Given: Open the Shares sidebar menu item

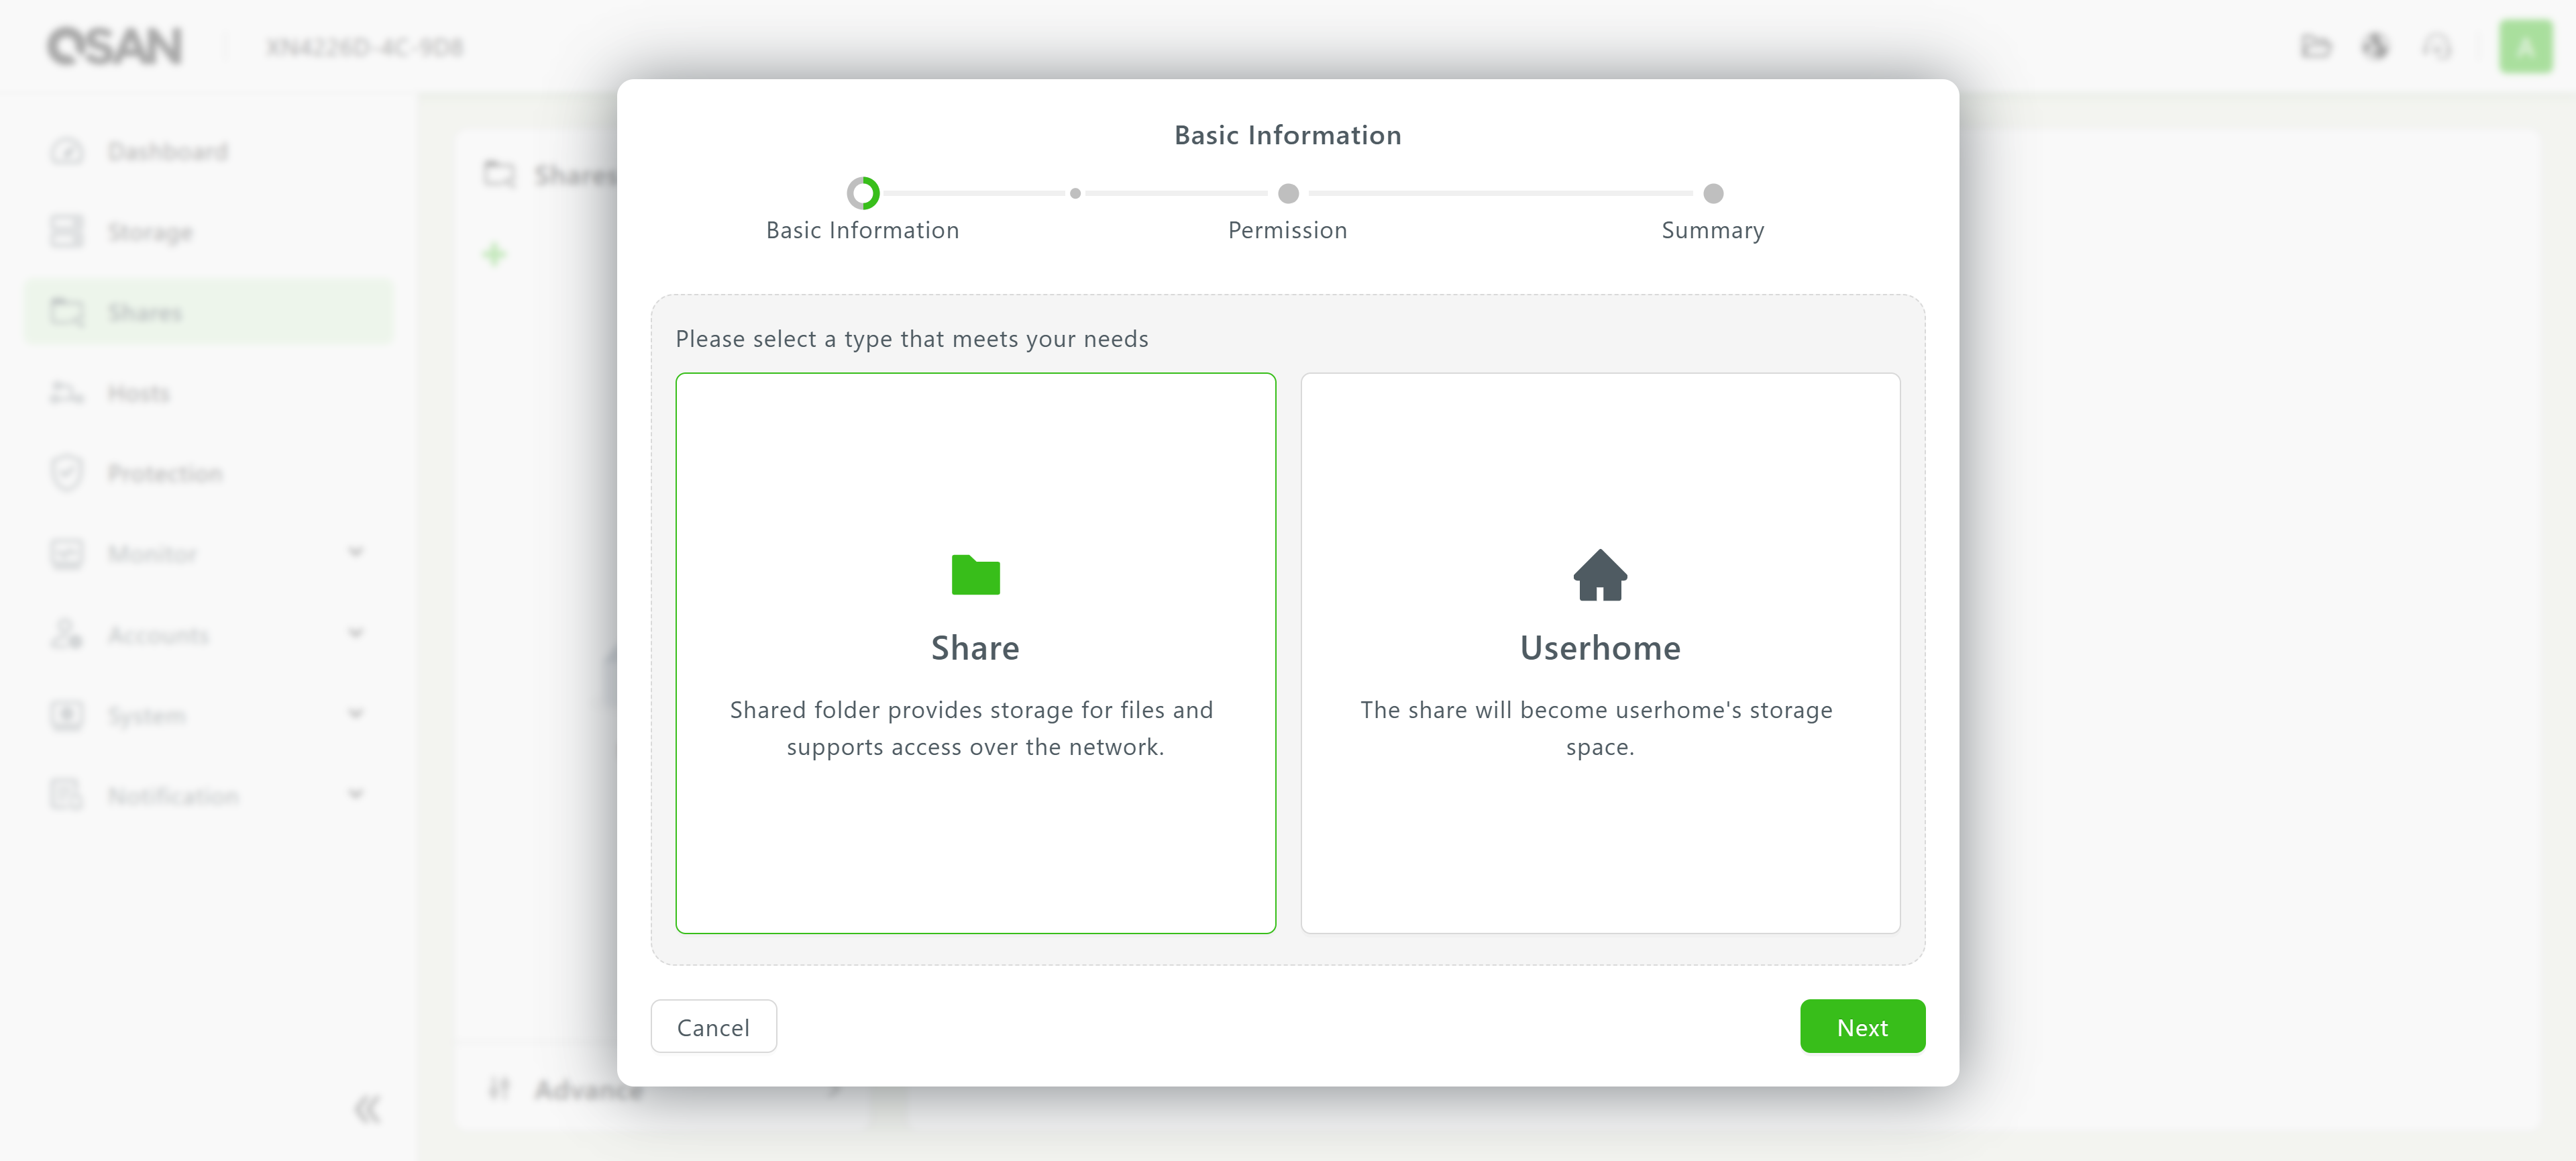Looking at the screenshot, I should pos(145,313).
